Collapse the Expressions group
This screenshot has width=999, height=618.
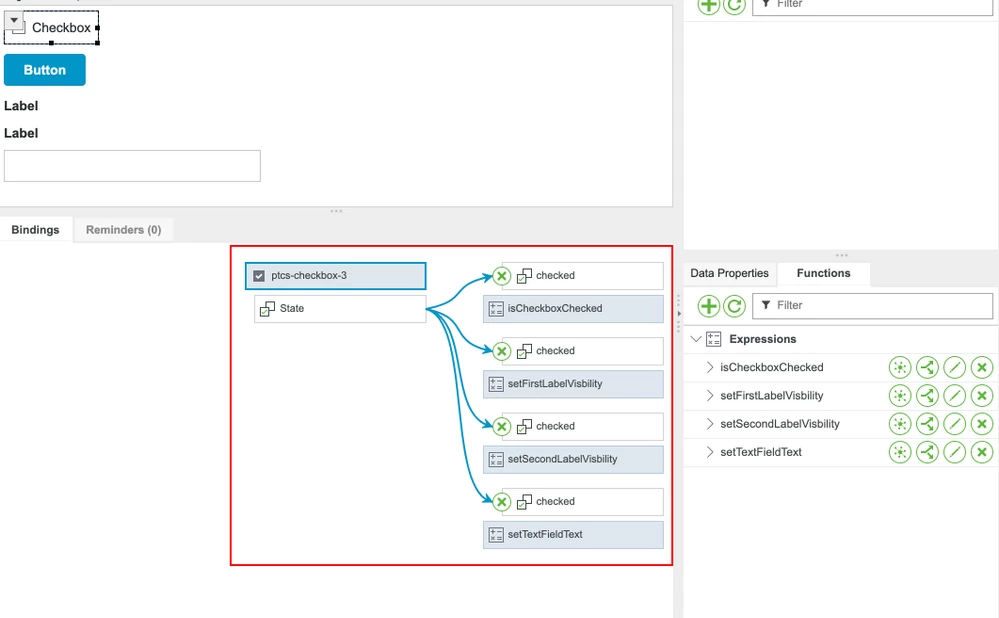(x=696, y=339)
